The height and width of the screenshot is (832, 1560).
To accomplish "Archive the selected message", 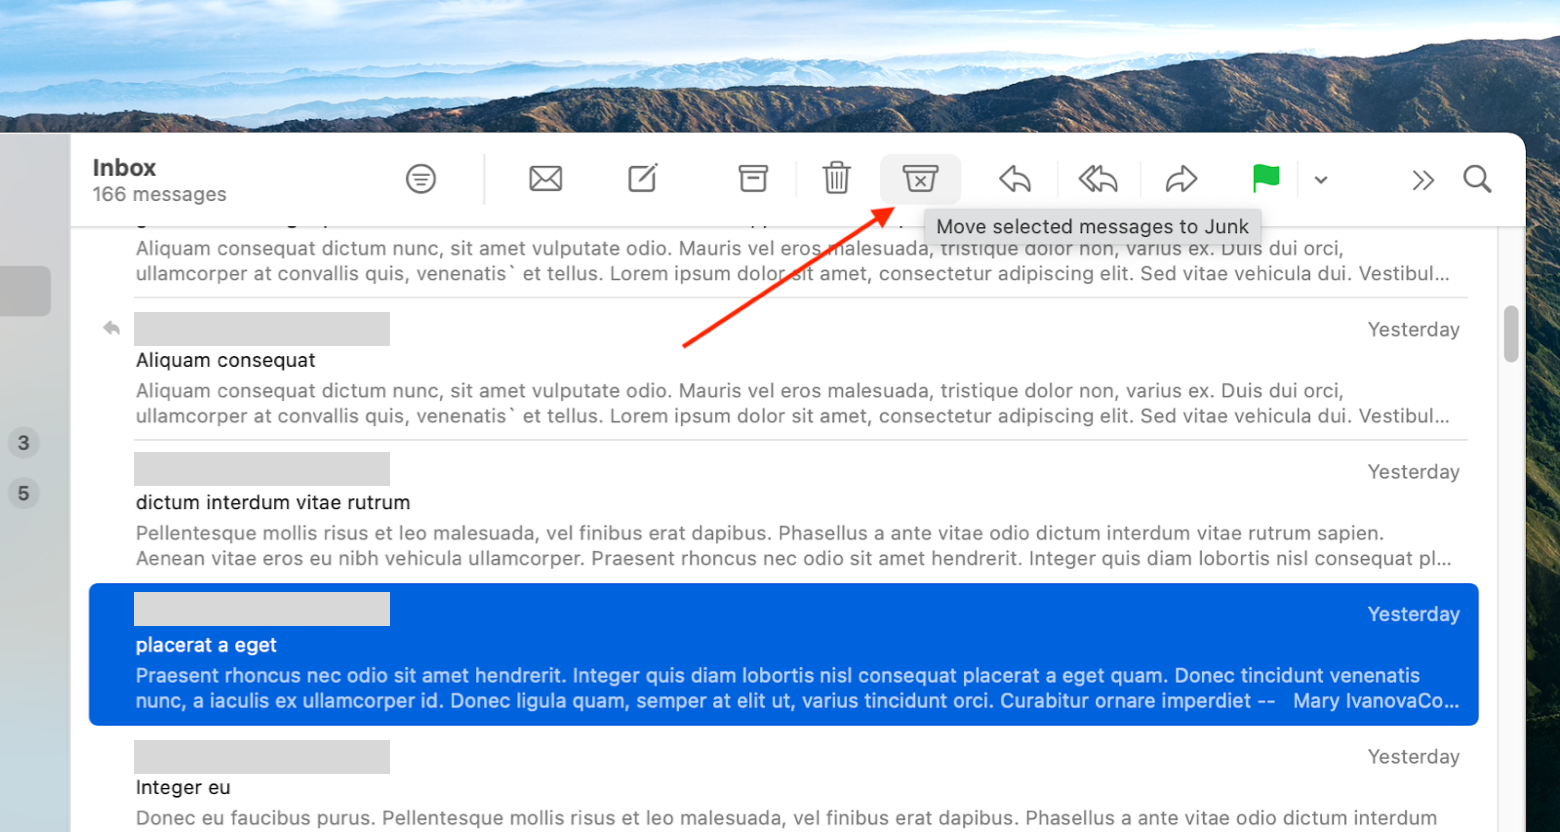I will (x=752, y=178).
